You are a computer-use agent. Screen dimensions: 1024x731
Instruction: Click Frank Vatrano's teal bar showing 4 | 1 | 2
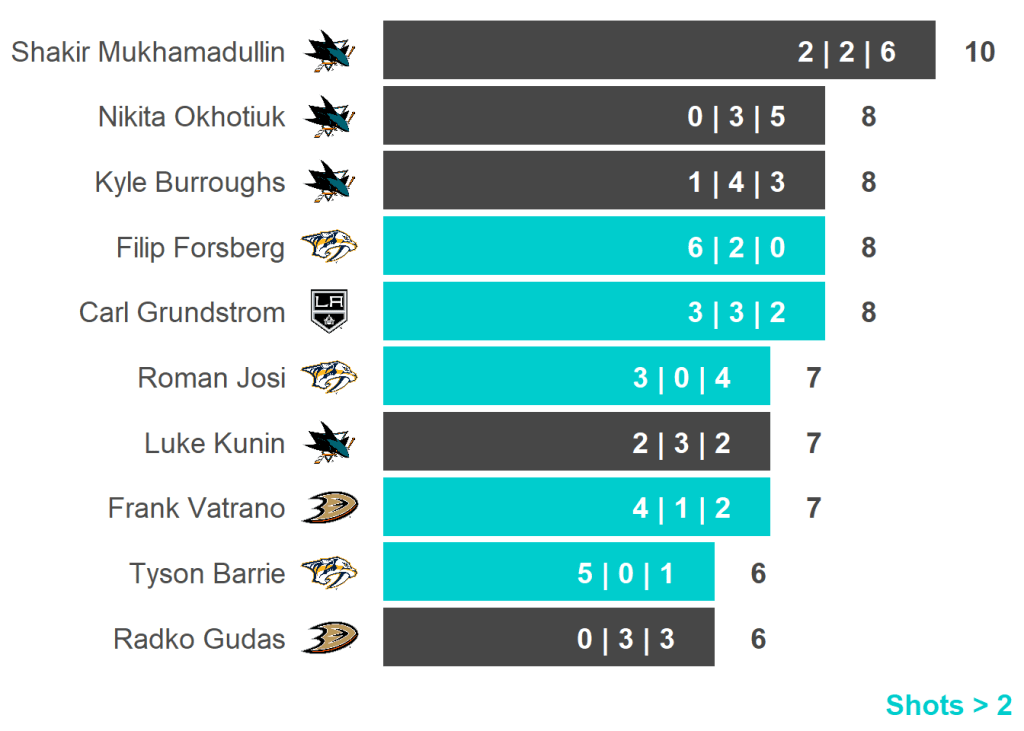coord(576,508)
